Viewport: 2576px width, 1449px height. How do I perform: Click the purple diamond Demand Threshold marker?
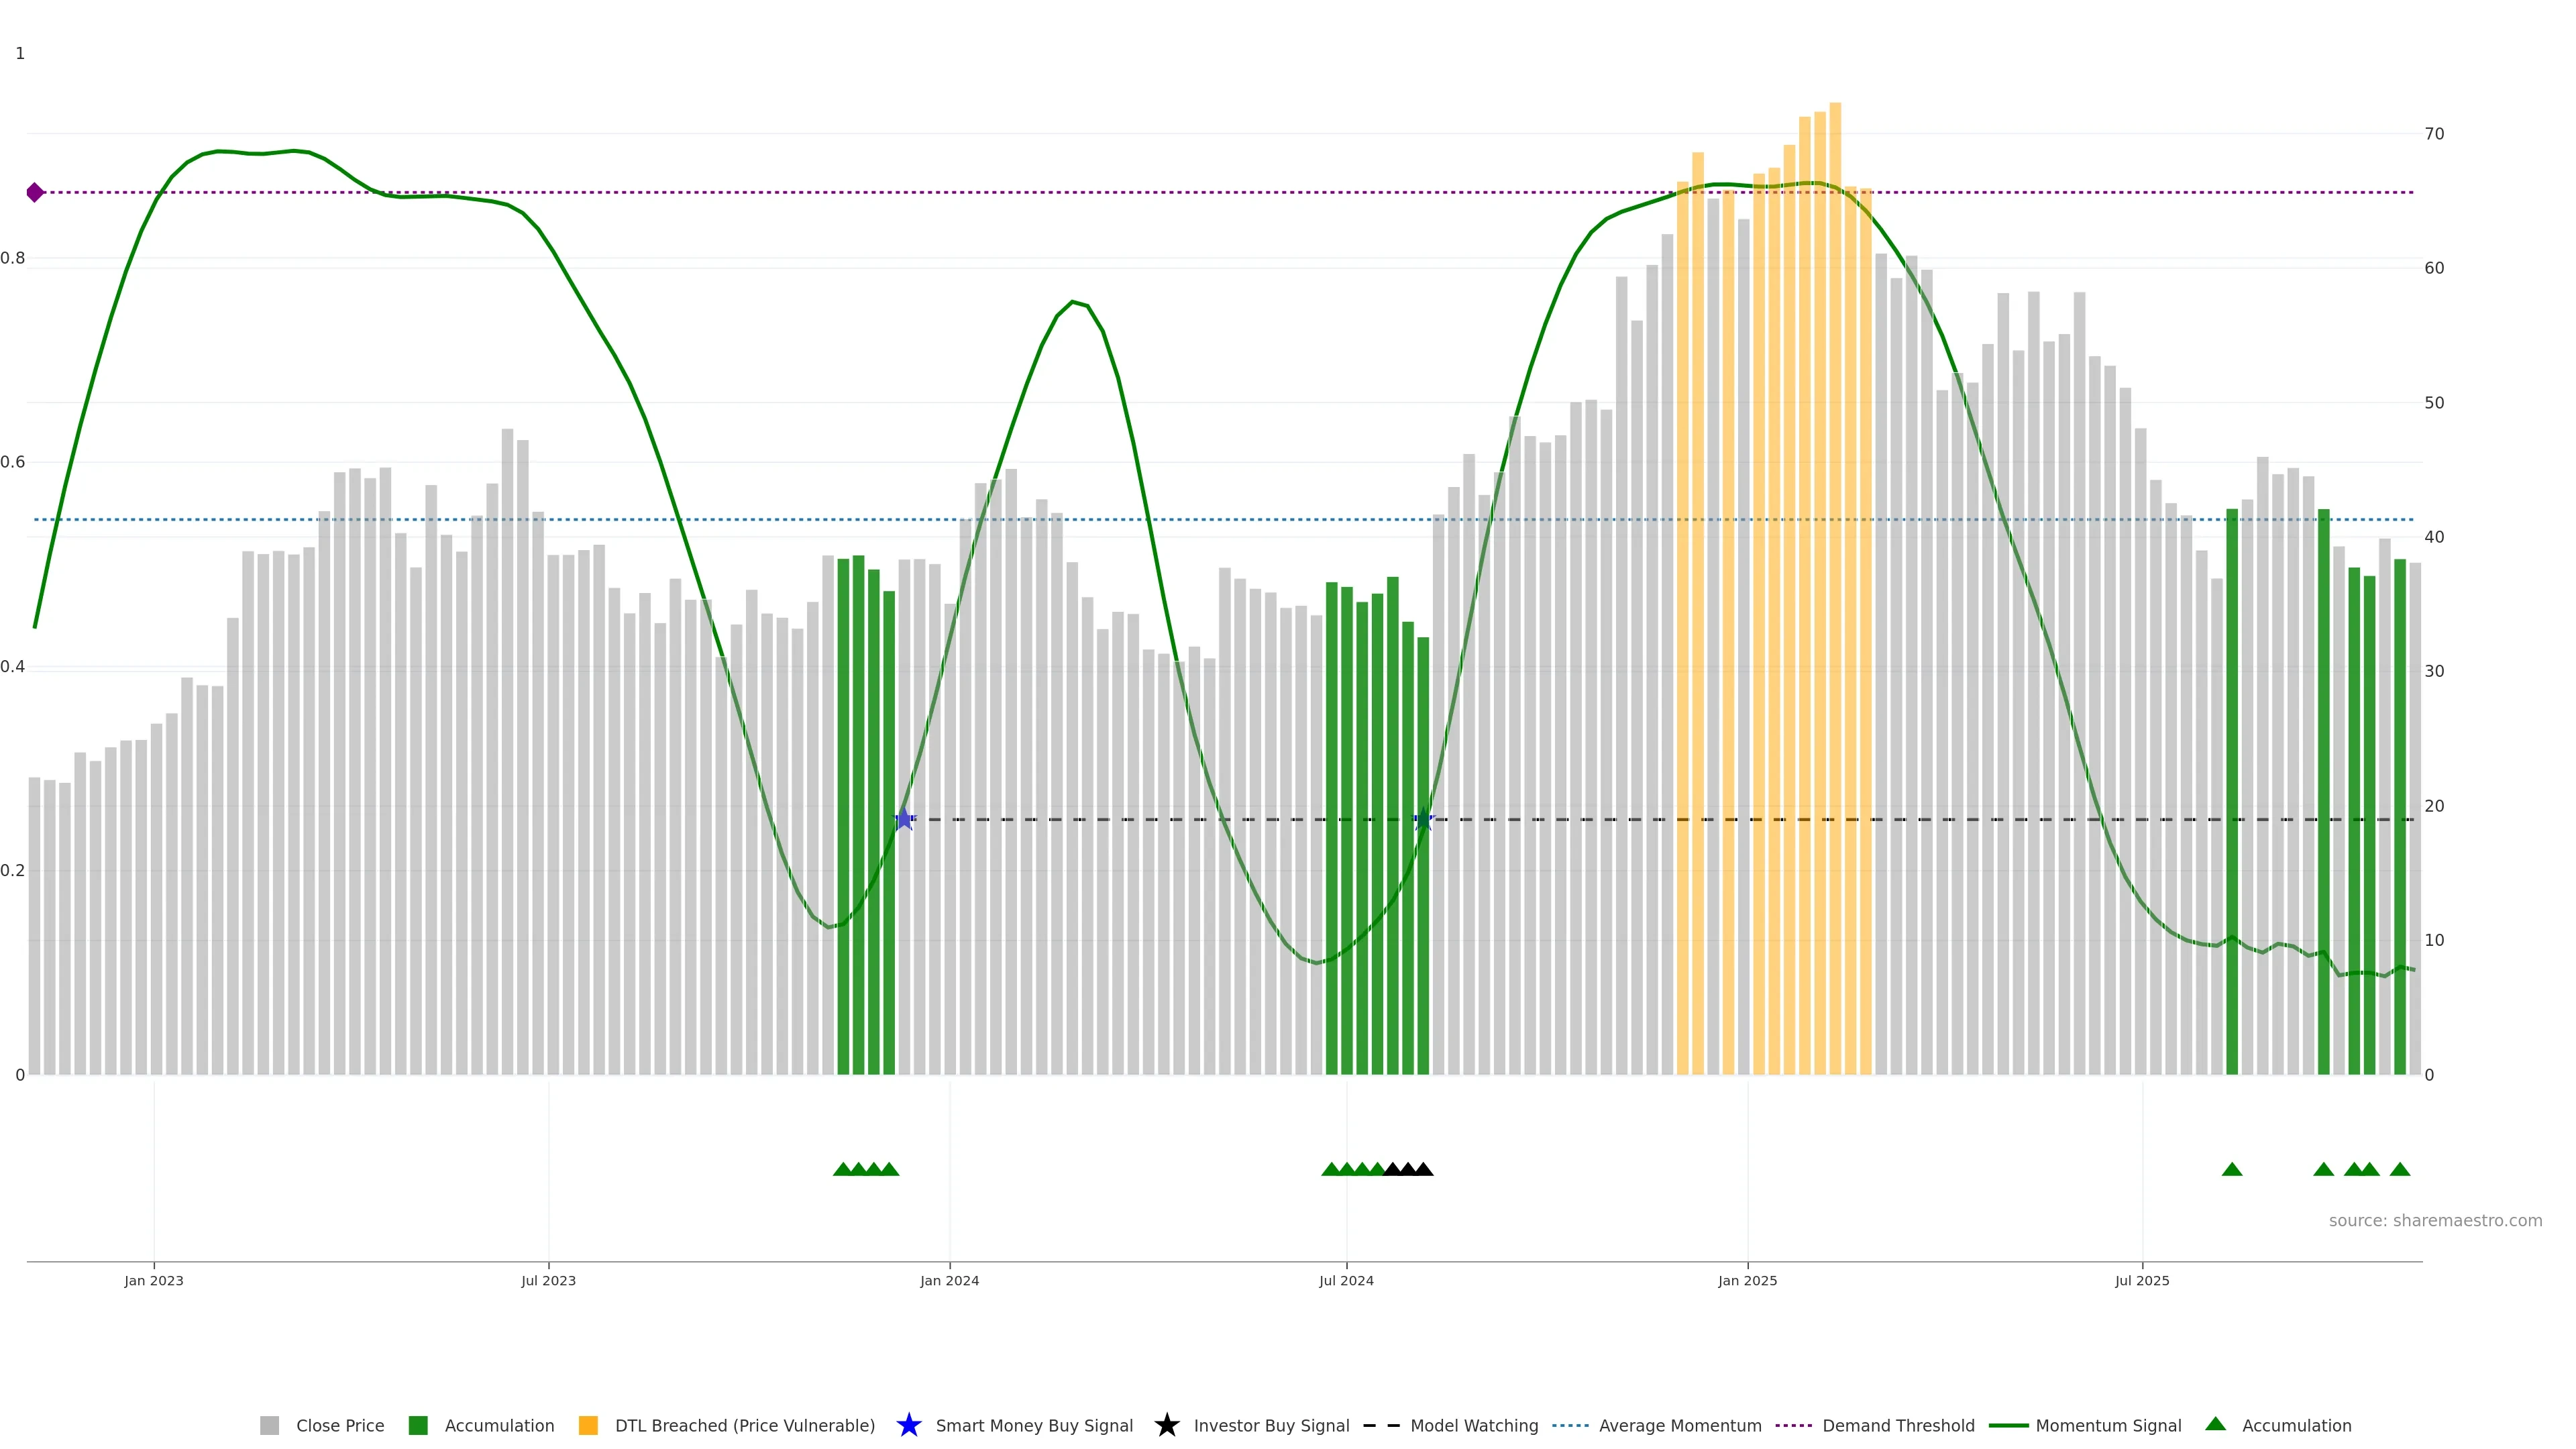pos(35,192)
